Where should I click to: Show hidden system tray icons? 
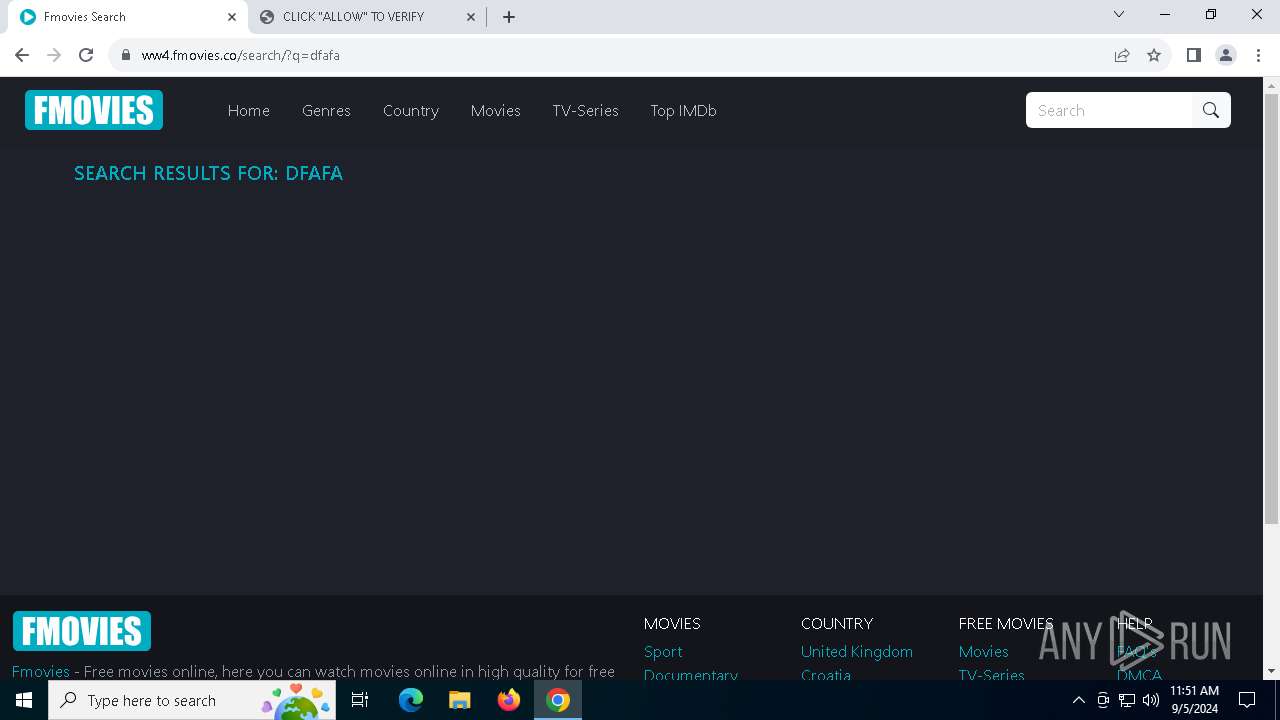click(x=1078, y=700)
